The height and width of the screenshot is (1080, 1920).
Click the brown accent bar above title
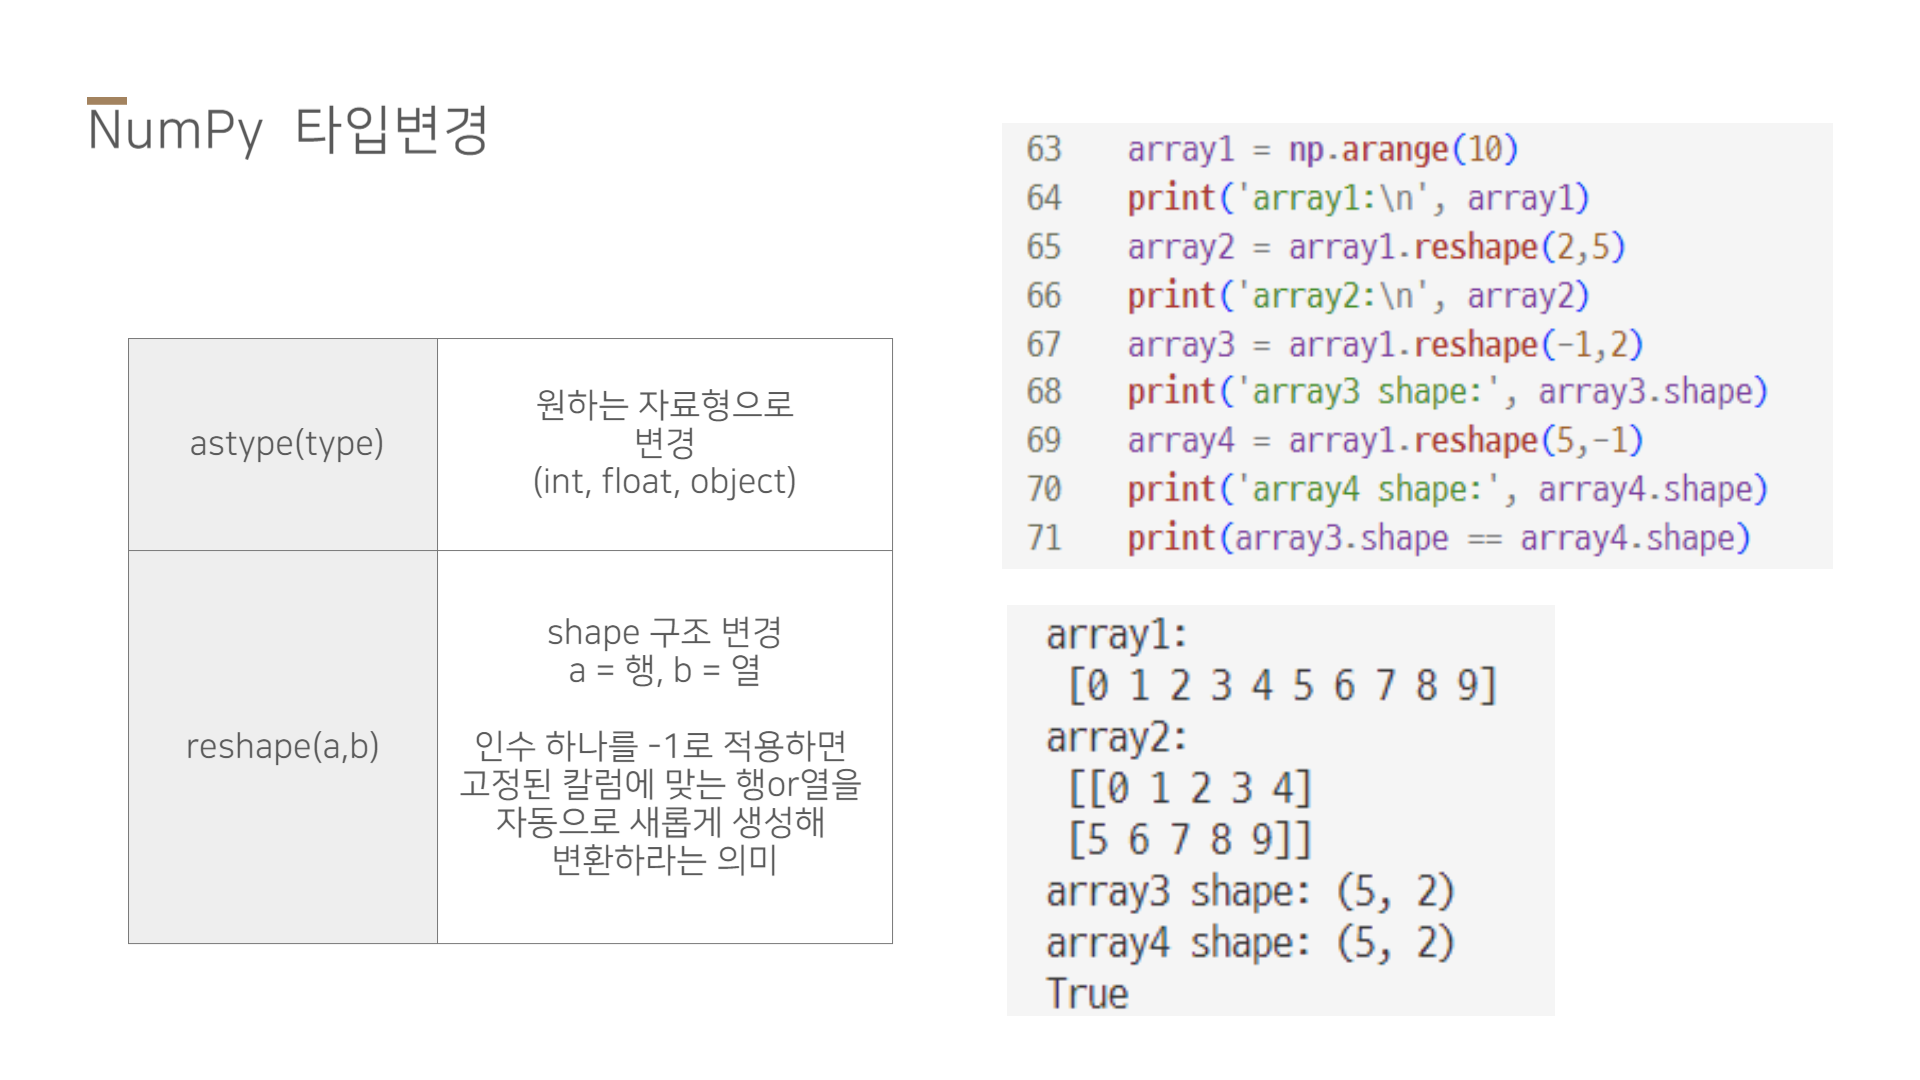107,100
